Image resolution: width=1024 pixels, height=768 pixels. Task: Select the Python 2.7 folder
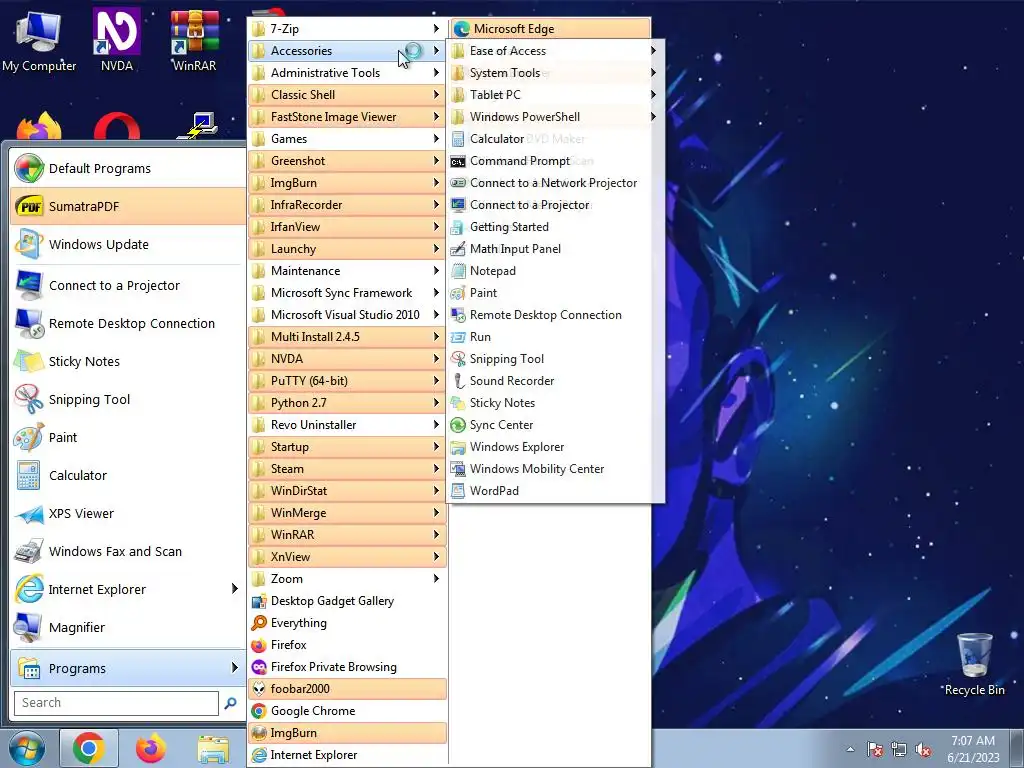[x=347, y=402]
